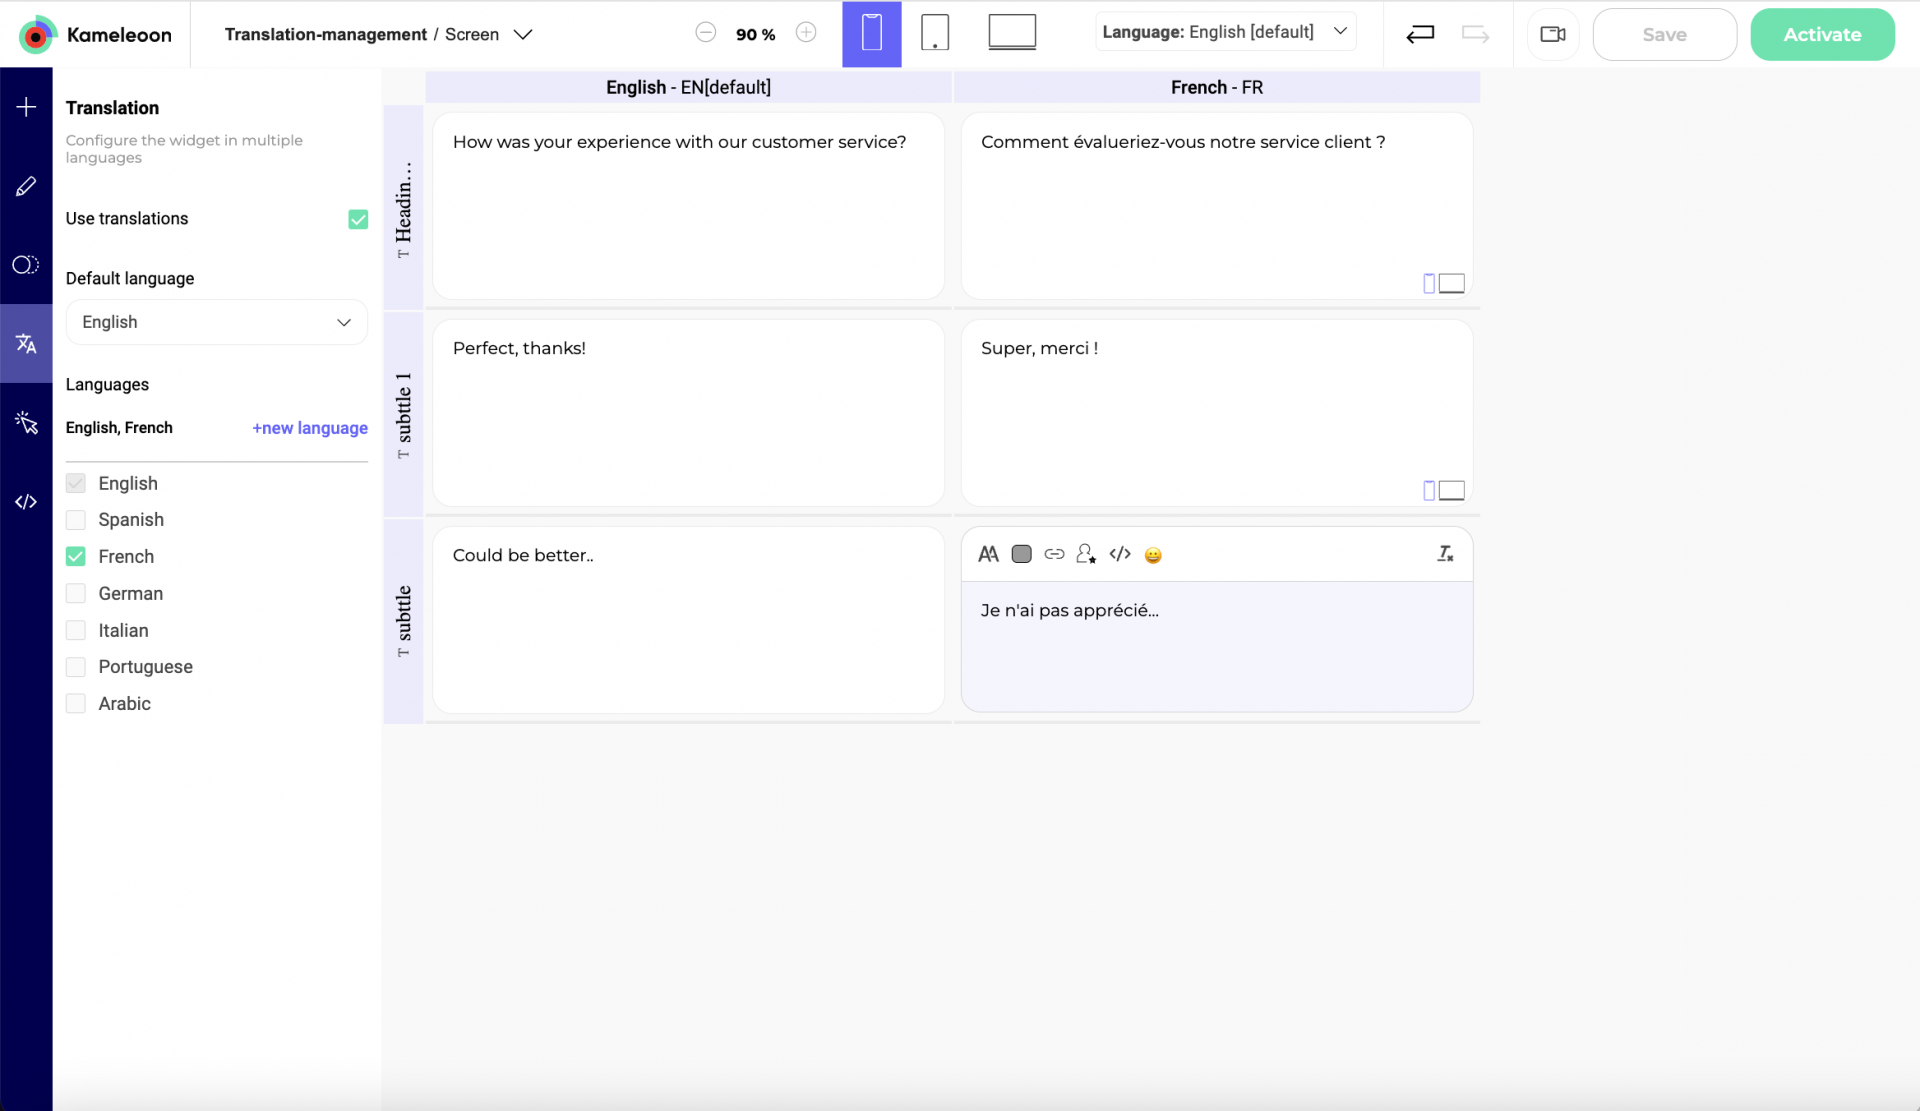Enable the Spanish language checkbox
Viewport: 1920px width, 1111px height.
76,520
